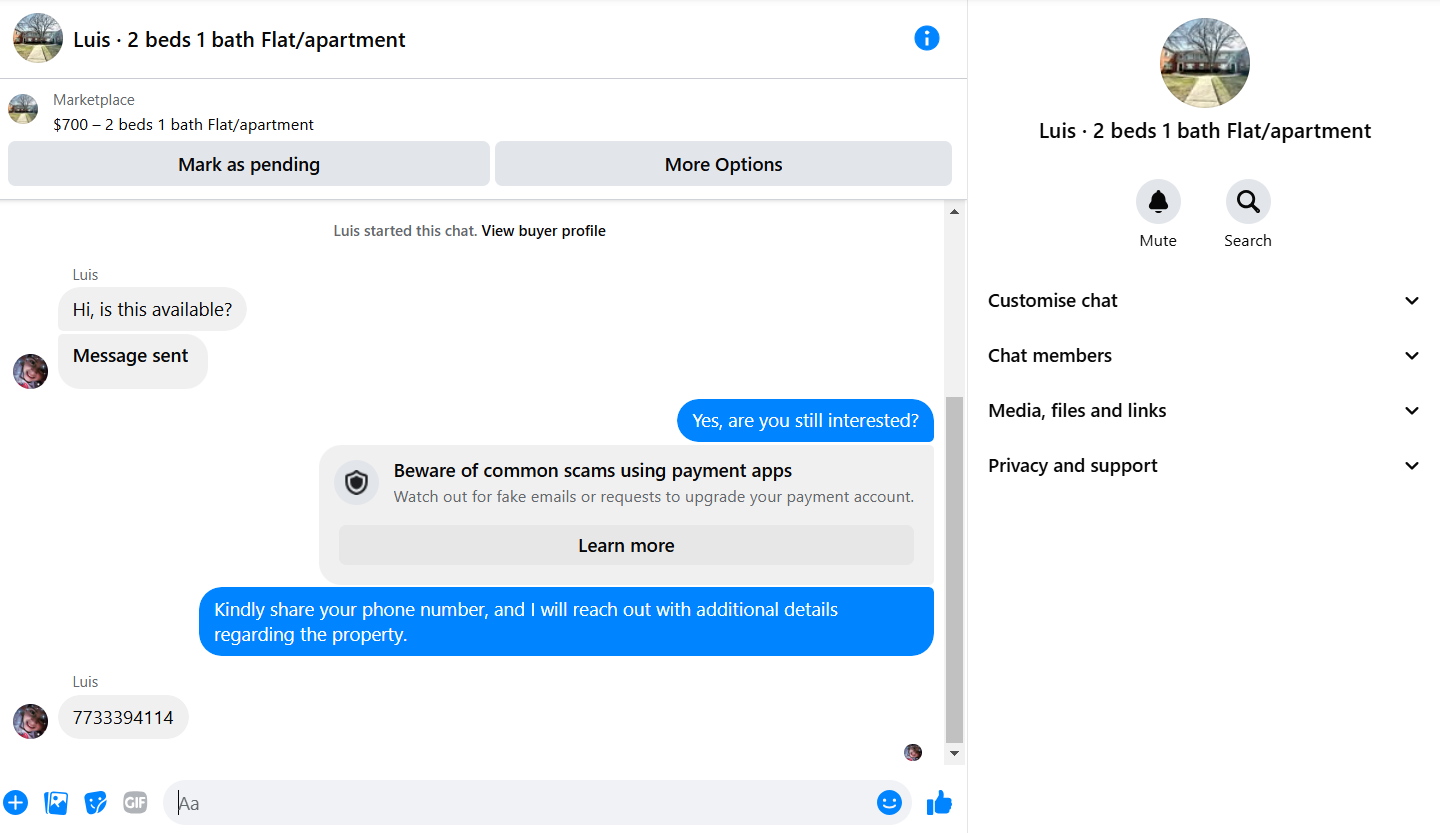
Task: Open the GIF picker
Action: click(135, 802)
